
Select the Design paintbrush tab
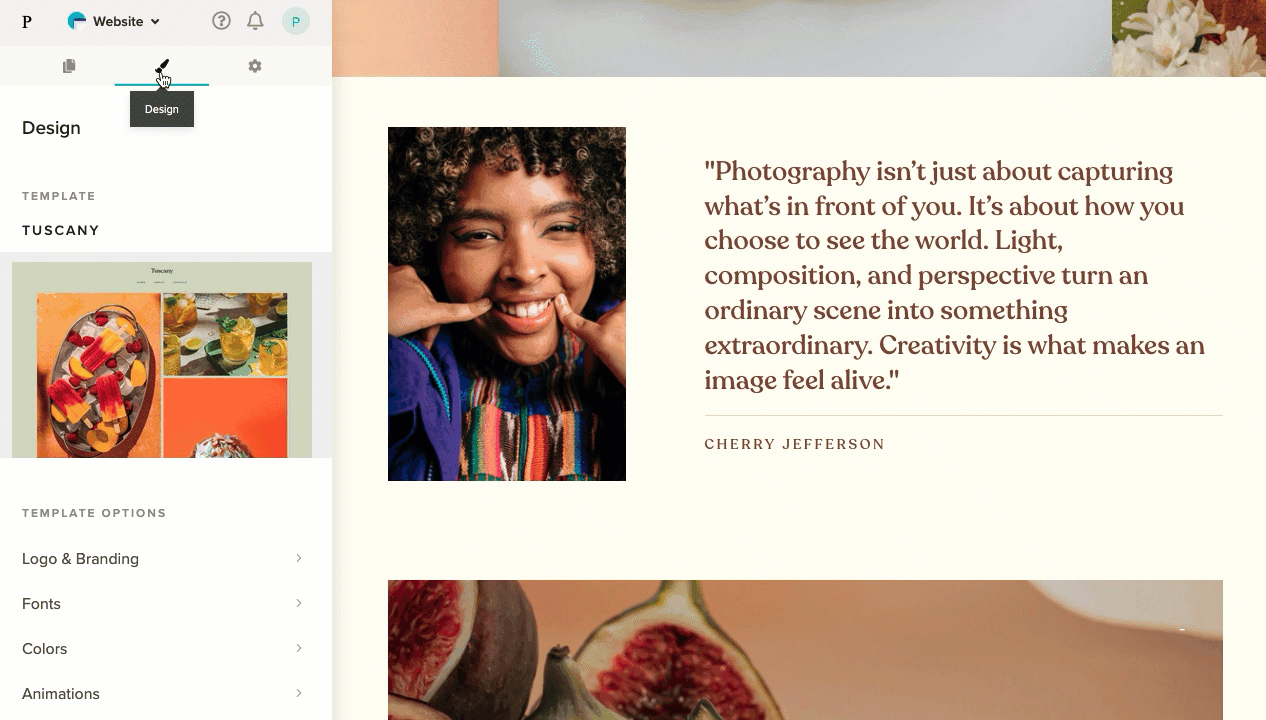(x=162, y=66)
